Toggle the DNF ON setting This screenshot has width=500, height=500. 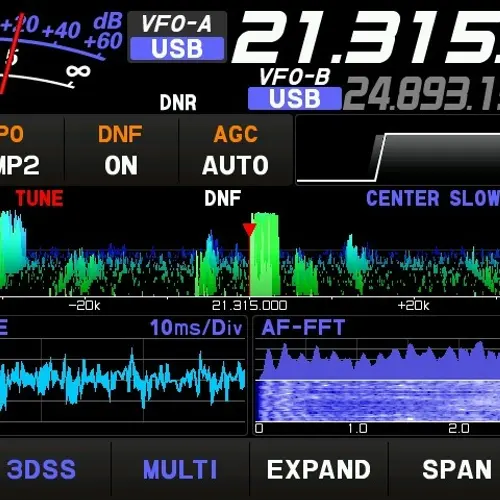(121, 150)
